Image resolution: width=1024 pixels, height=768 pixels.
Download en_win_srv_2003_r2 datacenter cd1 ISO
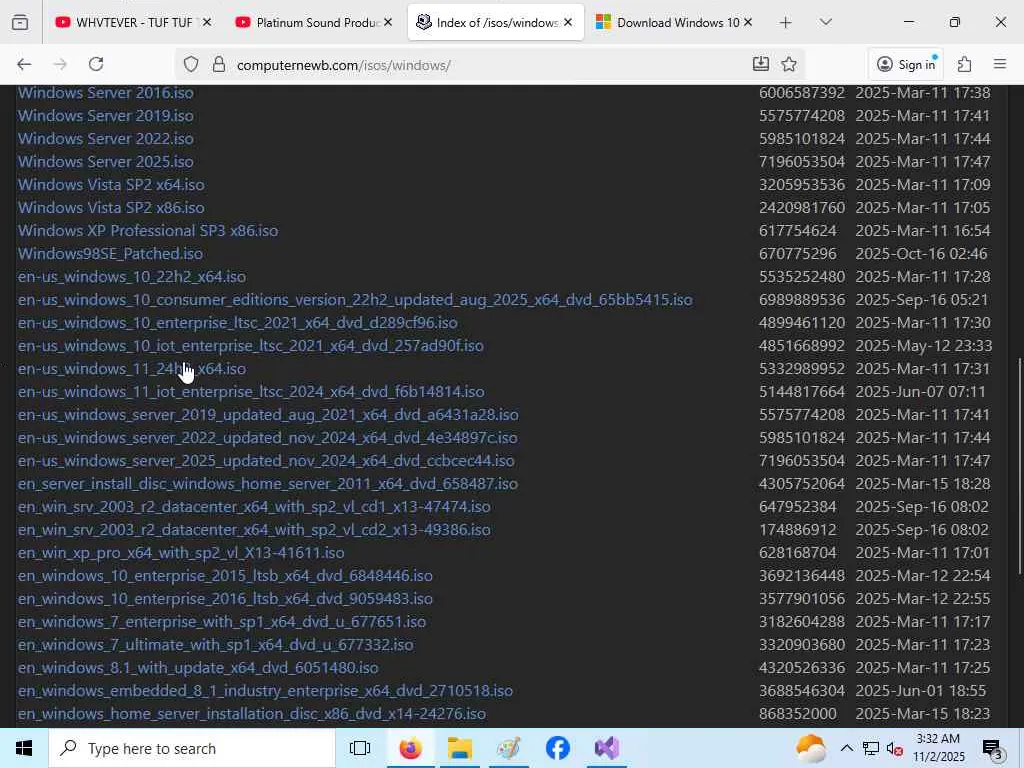click(254, 507)
